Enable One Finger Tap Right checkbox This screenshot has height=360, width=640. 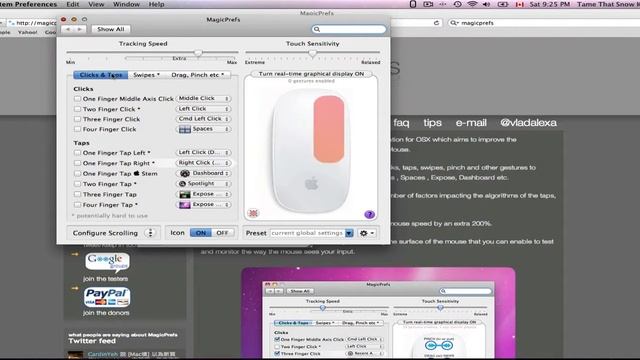pos(77,163)
